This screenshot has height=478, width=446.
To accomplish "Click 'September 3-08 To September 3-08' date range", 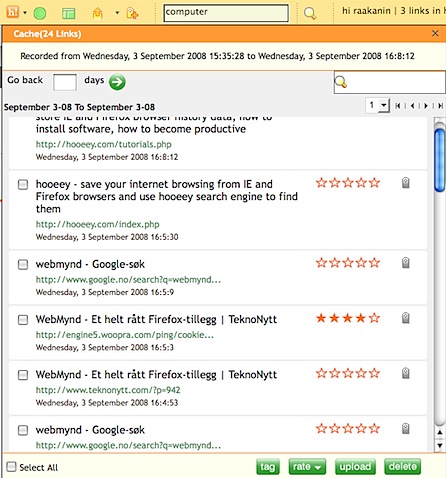I will (x=79, y=107).
